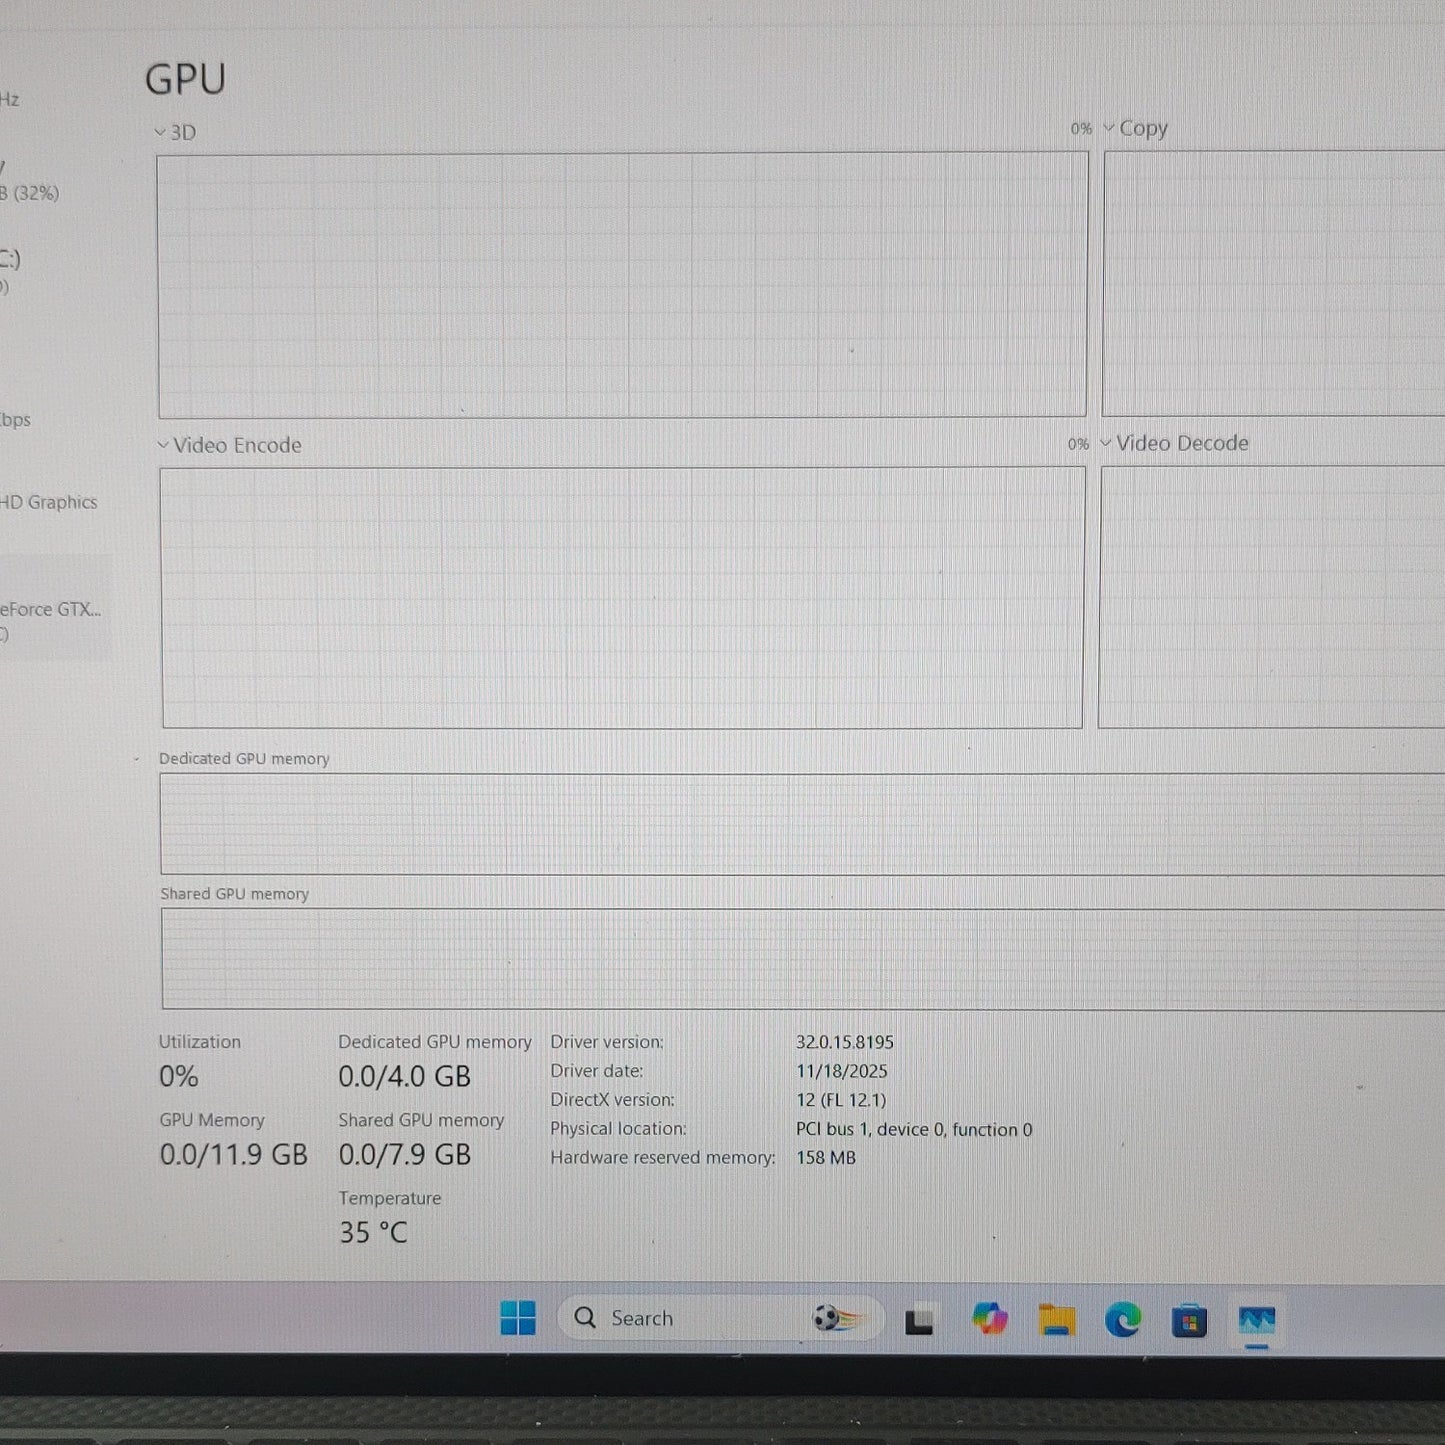The image size is (1445, 1445).
Task: Click the Video Encode utilization graph
Action: pyautogui.click(x=622, y=598)
